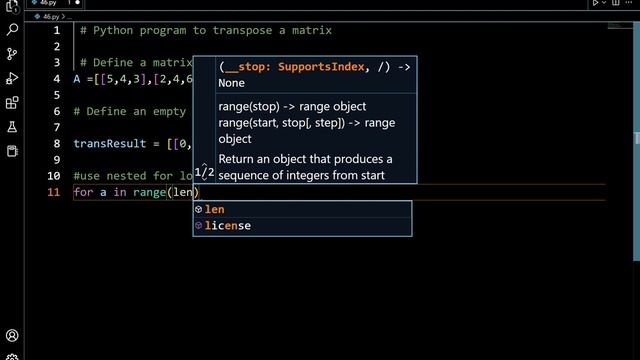
Task: Select the len autocomplete suggestion
Action: (x=302, y=209)
